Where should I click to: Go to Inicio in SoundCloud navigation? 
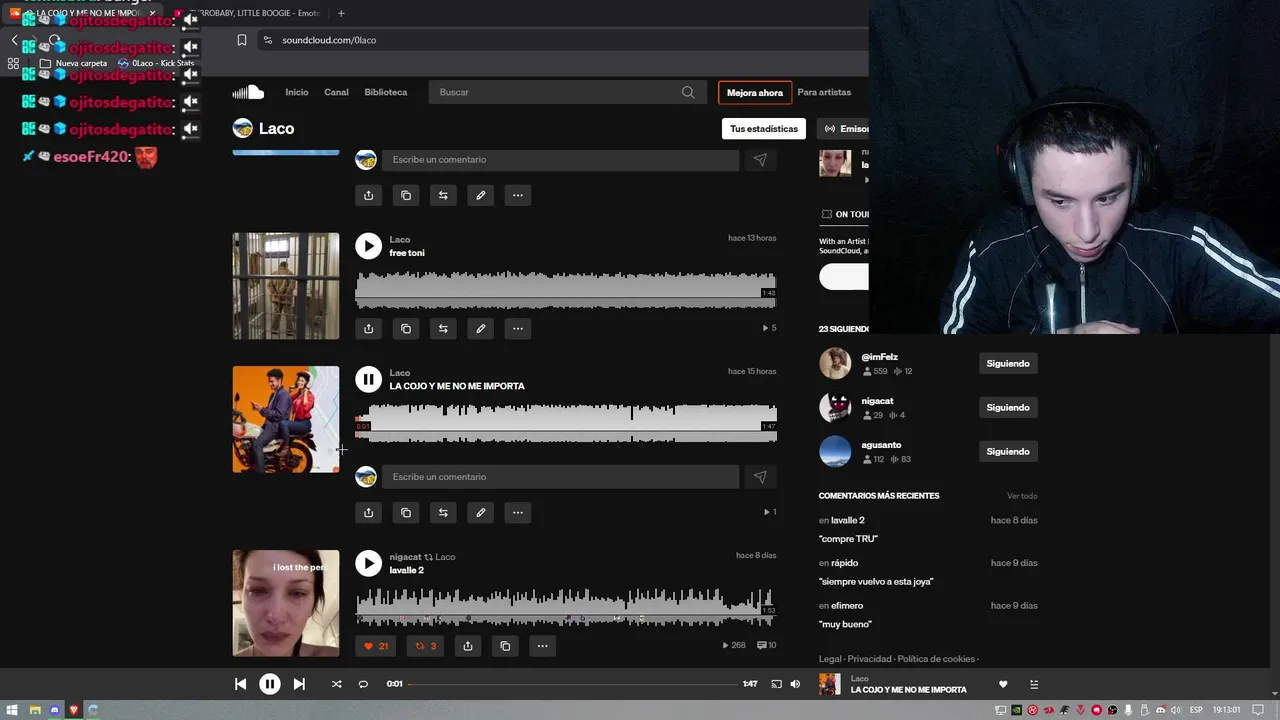point(297,92)
